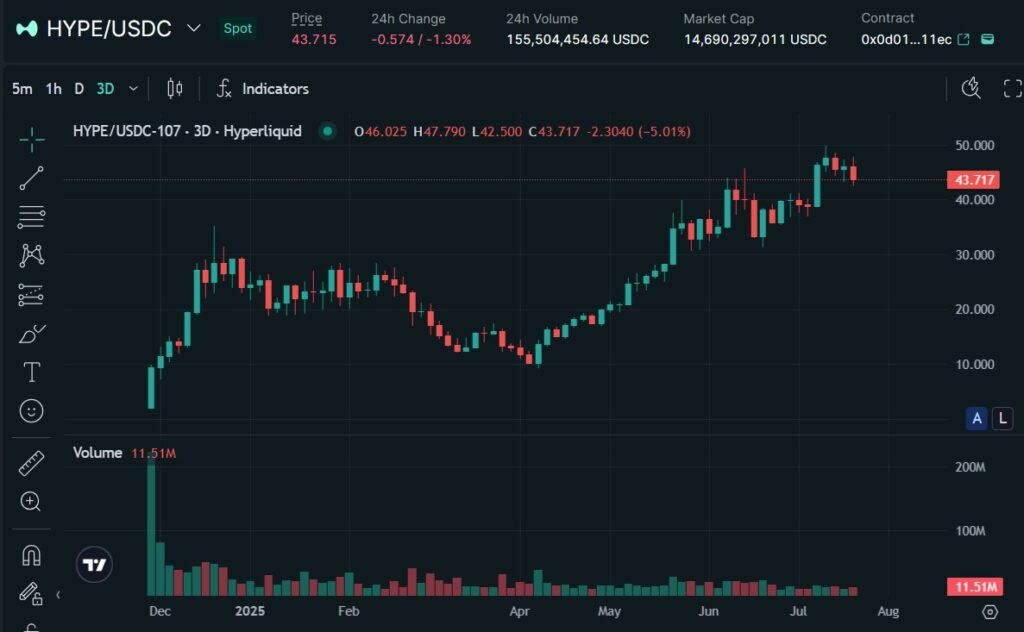Expand the timeframe interval dropdown arrow

133,88
